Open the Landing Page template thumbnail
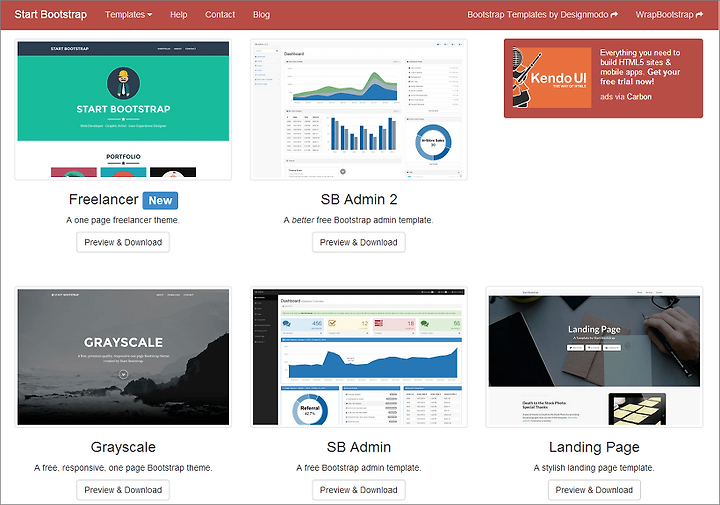Image resolution: width=720 pixels, height=505 pixels. [x=594, y=357]
